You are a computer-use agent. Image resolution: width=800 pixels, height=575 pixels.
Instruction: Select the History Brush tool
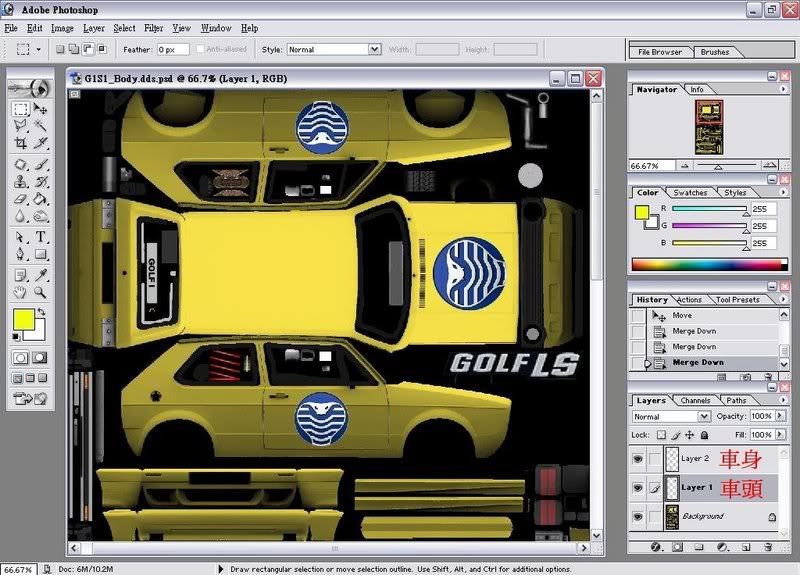41,181
